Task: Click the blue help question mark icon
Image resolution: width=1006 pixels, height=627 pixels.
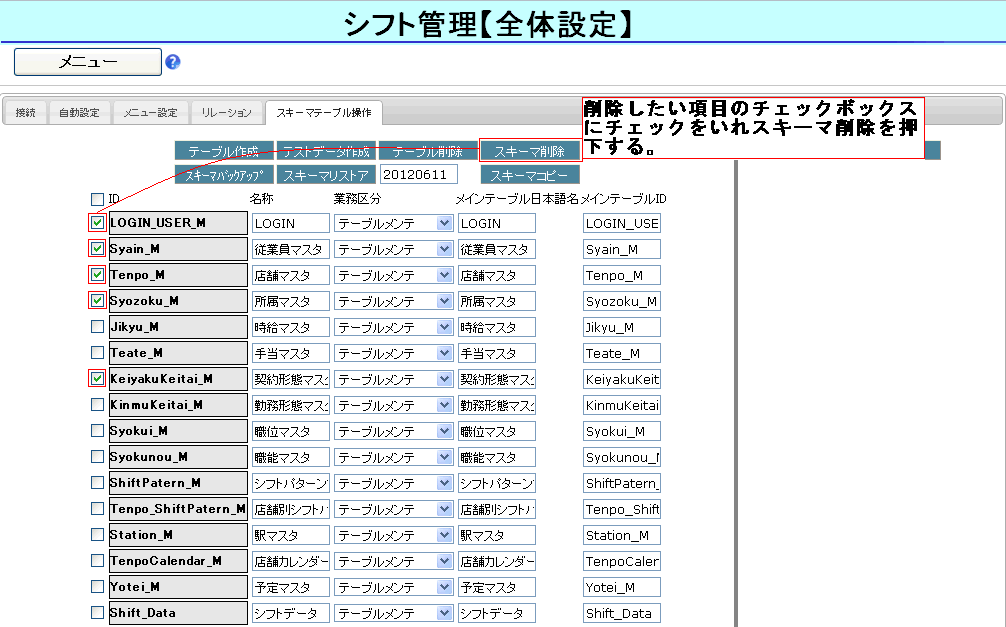Action: 172,62
